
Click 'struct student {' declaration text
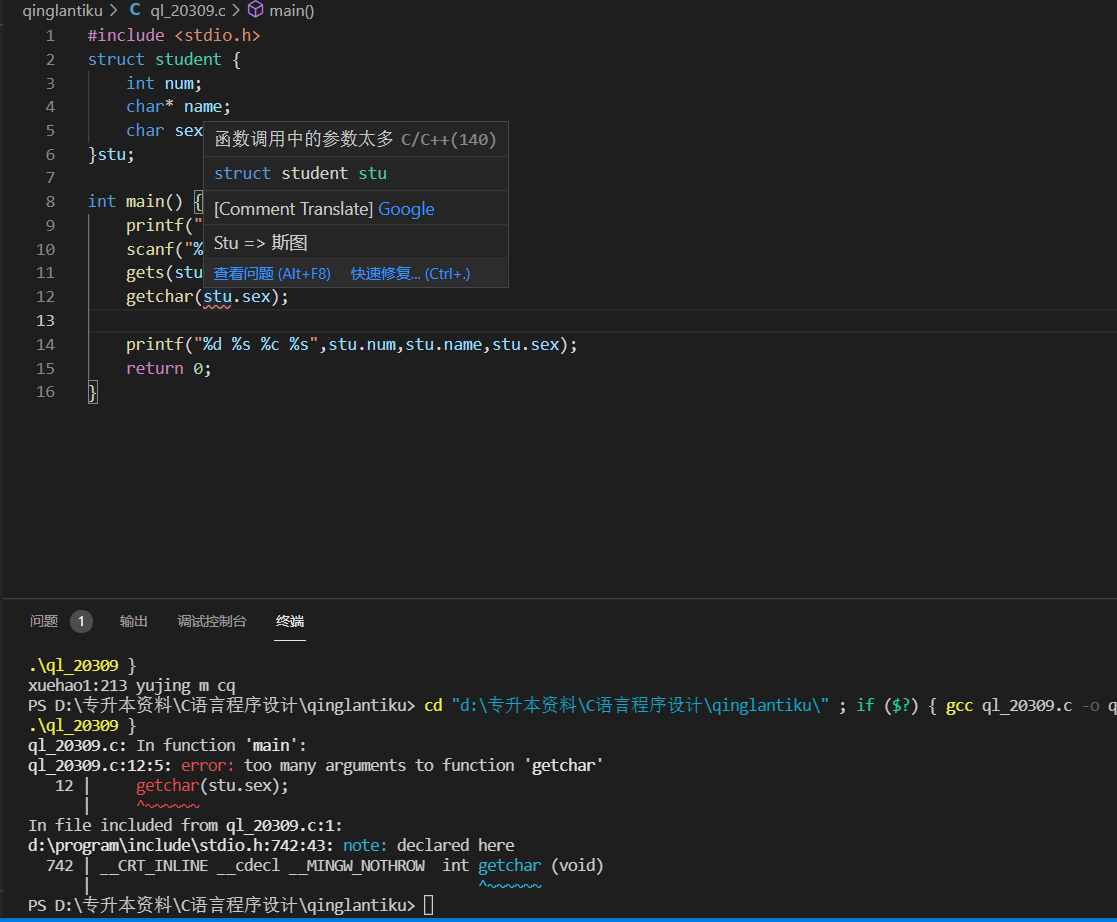tap(164, 60)
